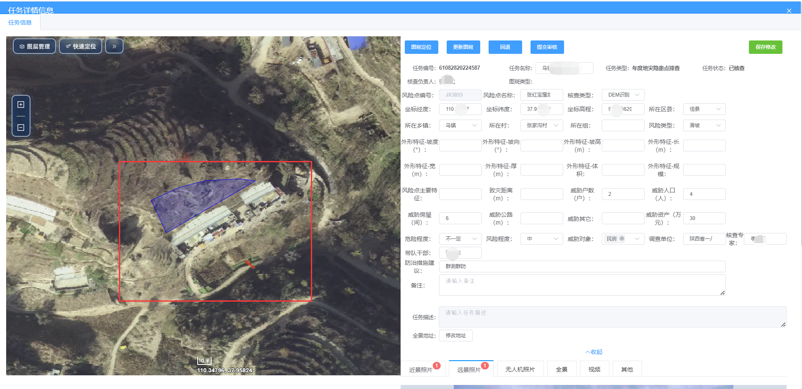
Task: Click the green 保存修改 button
Action: (765, 47)
